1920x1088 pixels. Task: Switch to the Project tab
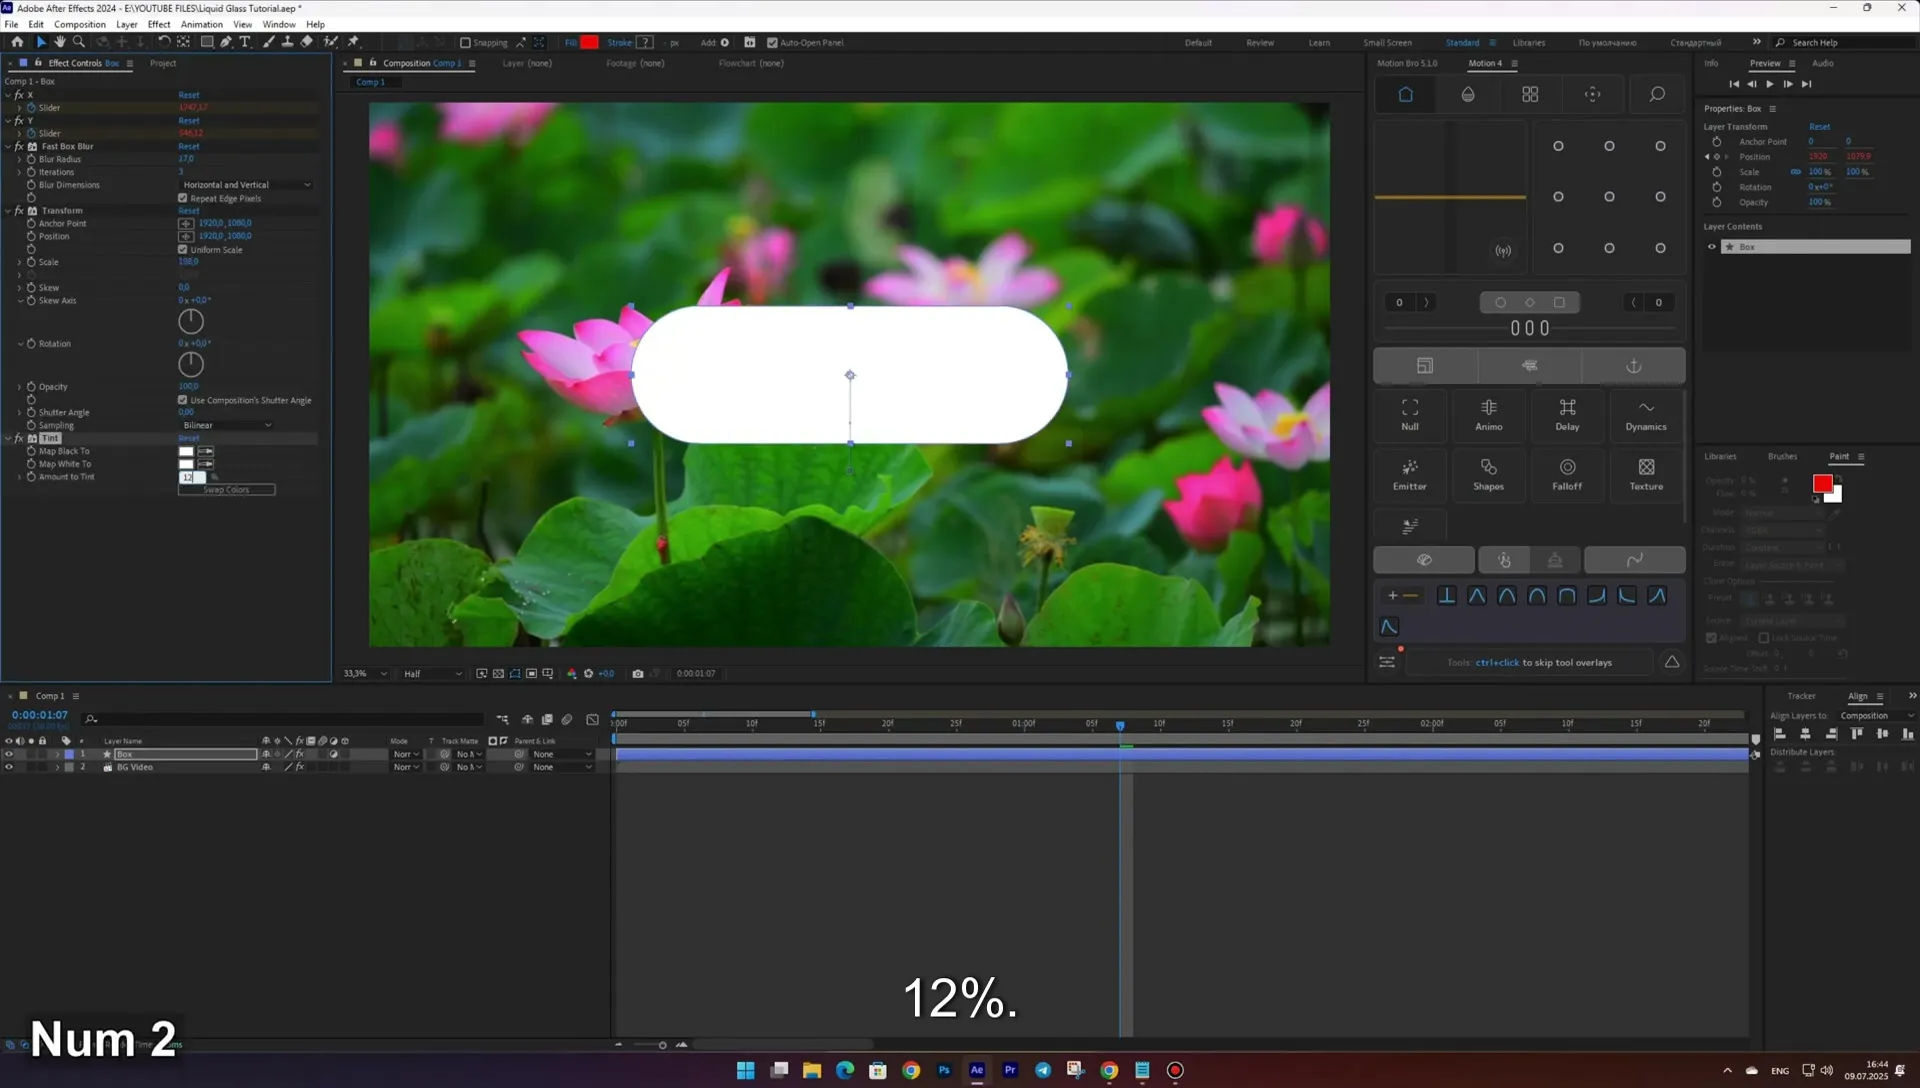pos(163,63)
